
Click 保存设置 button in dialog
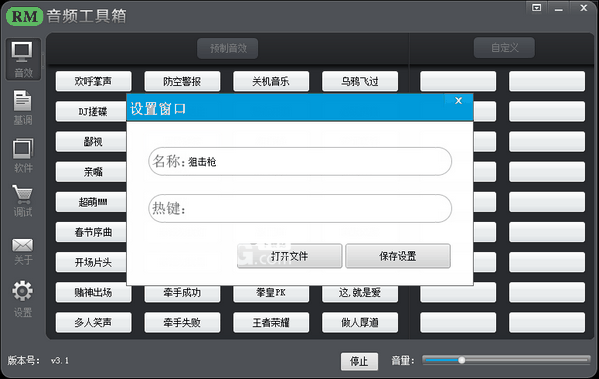point(398,256)
